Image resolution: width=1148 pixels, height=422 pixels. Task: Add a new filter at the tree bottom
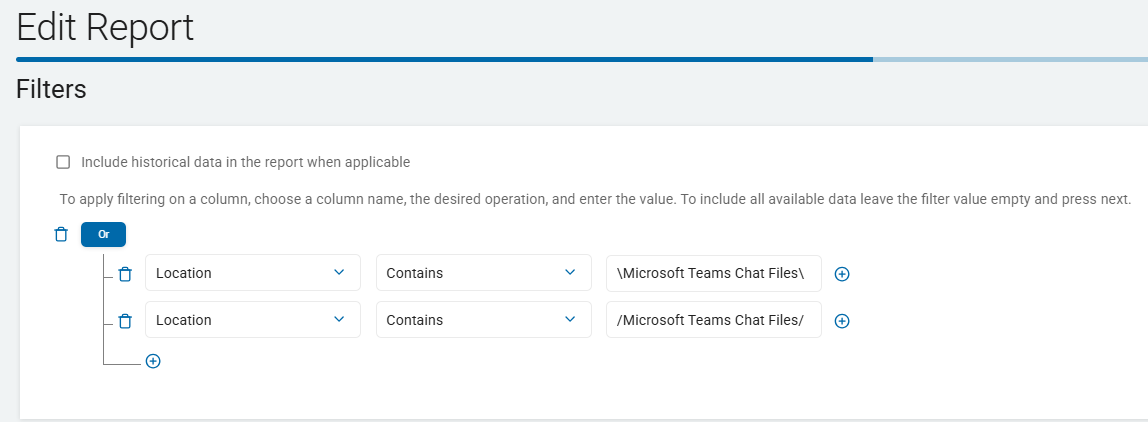click(x=153, y=361)
